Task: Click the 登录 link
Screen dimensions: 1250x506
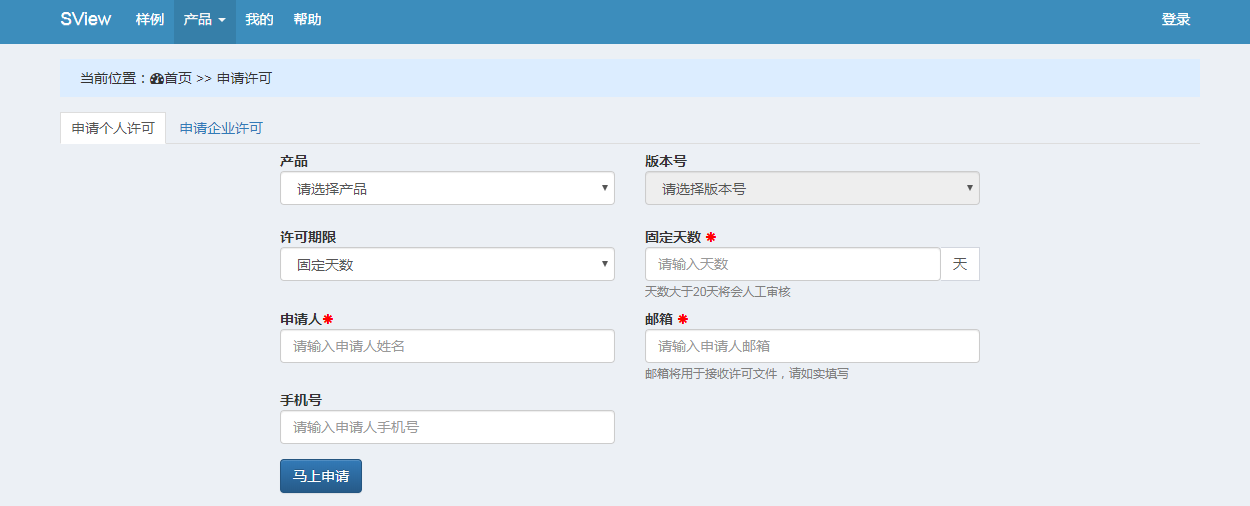Action: click(x=1176, y=20)
